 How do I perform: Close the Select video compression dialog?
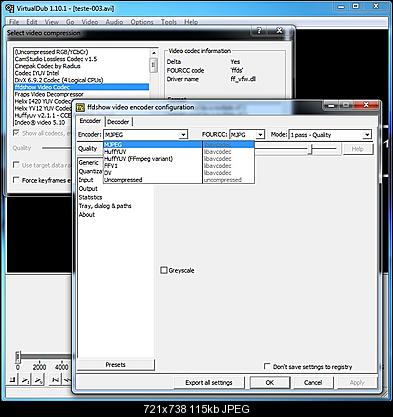pyautogui.click(x=279, y=31)
